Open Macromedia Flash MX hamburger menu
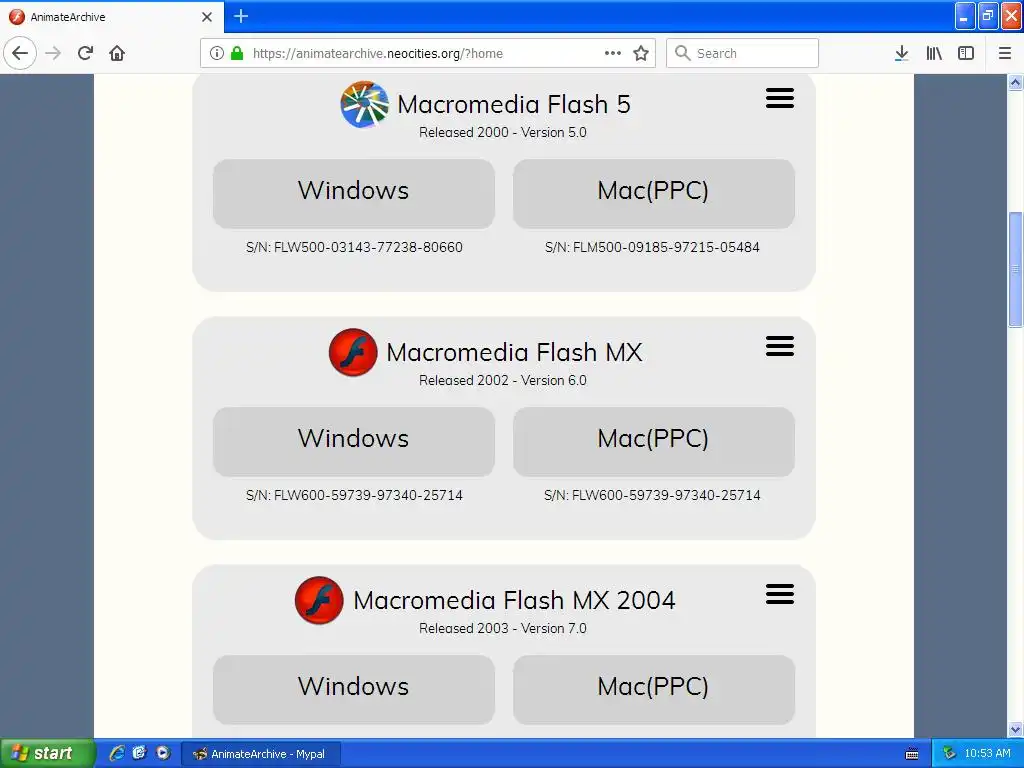The width and height of the screenshot is (1024, 768). pyautogui.click(x=780, y=346)
